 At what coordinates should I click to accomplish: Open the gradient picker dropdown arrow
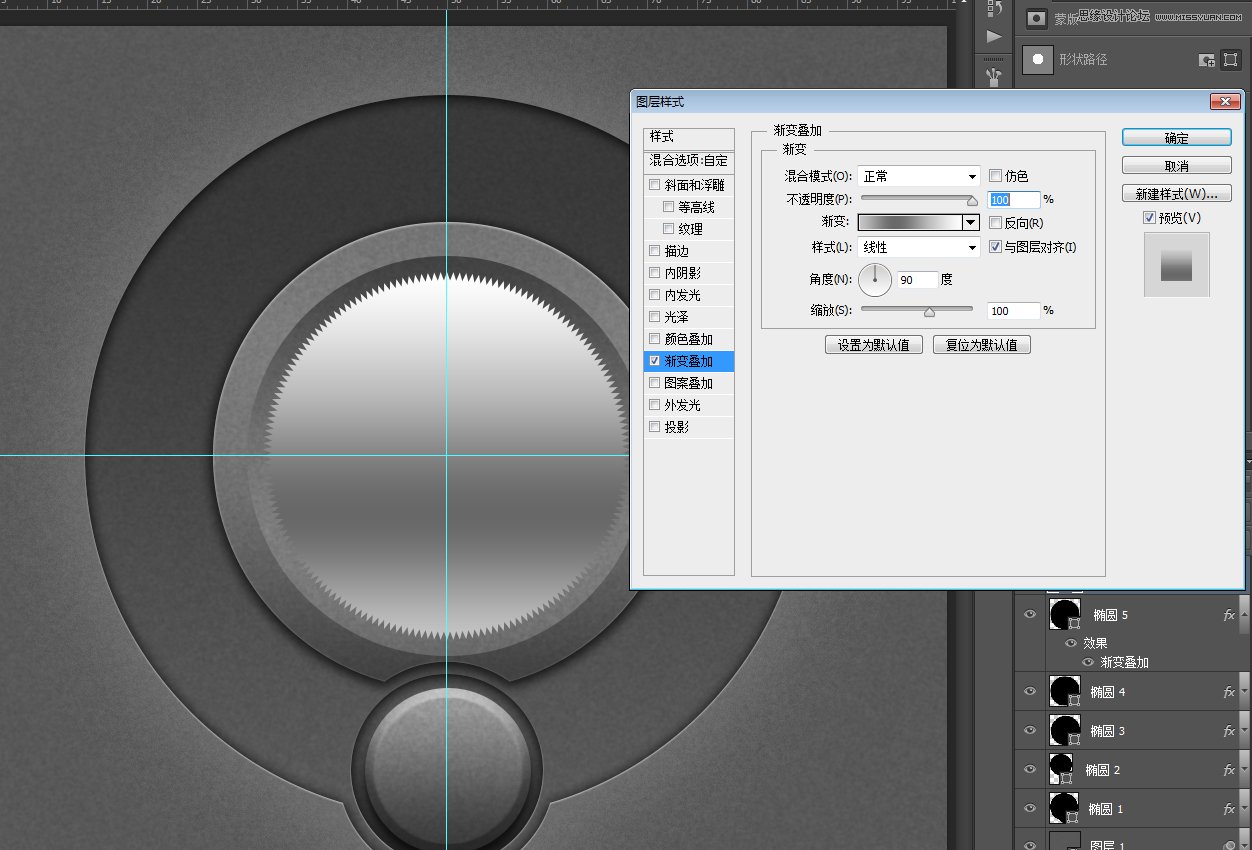pos(970,223)
